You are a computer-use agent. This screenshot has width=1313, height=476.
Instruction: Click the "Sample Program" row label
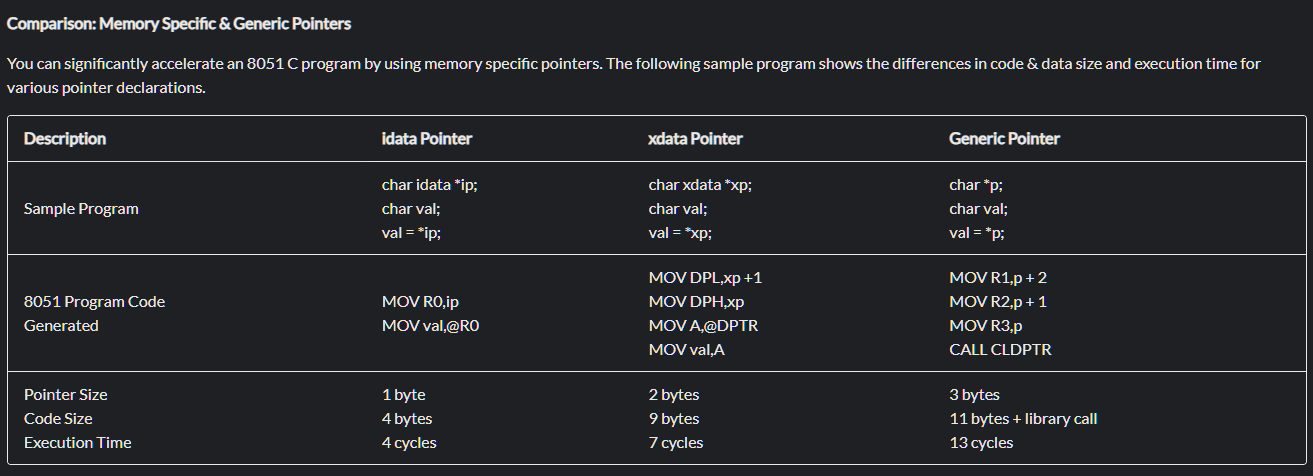coord(81,209)
